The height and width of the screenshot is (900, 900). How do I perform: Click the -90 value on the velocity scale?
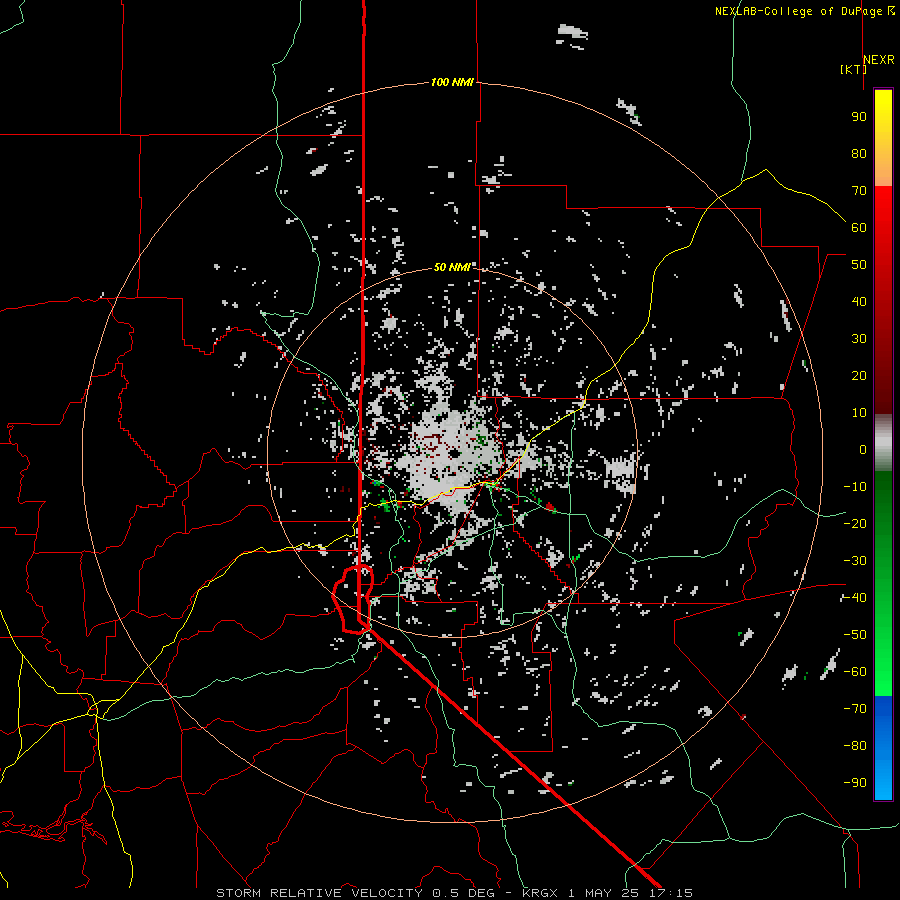pos(855,783)
